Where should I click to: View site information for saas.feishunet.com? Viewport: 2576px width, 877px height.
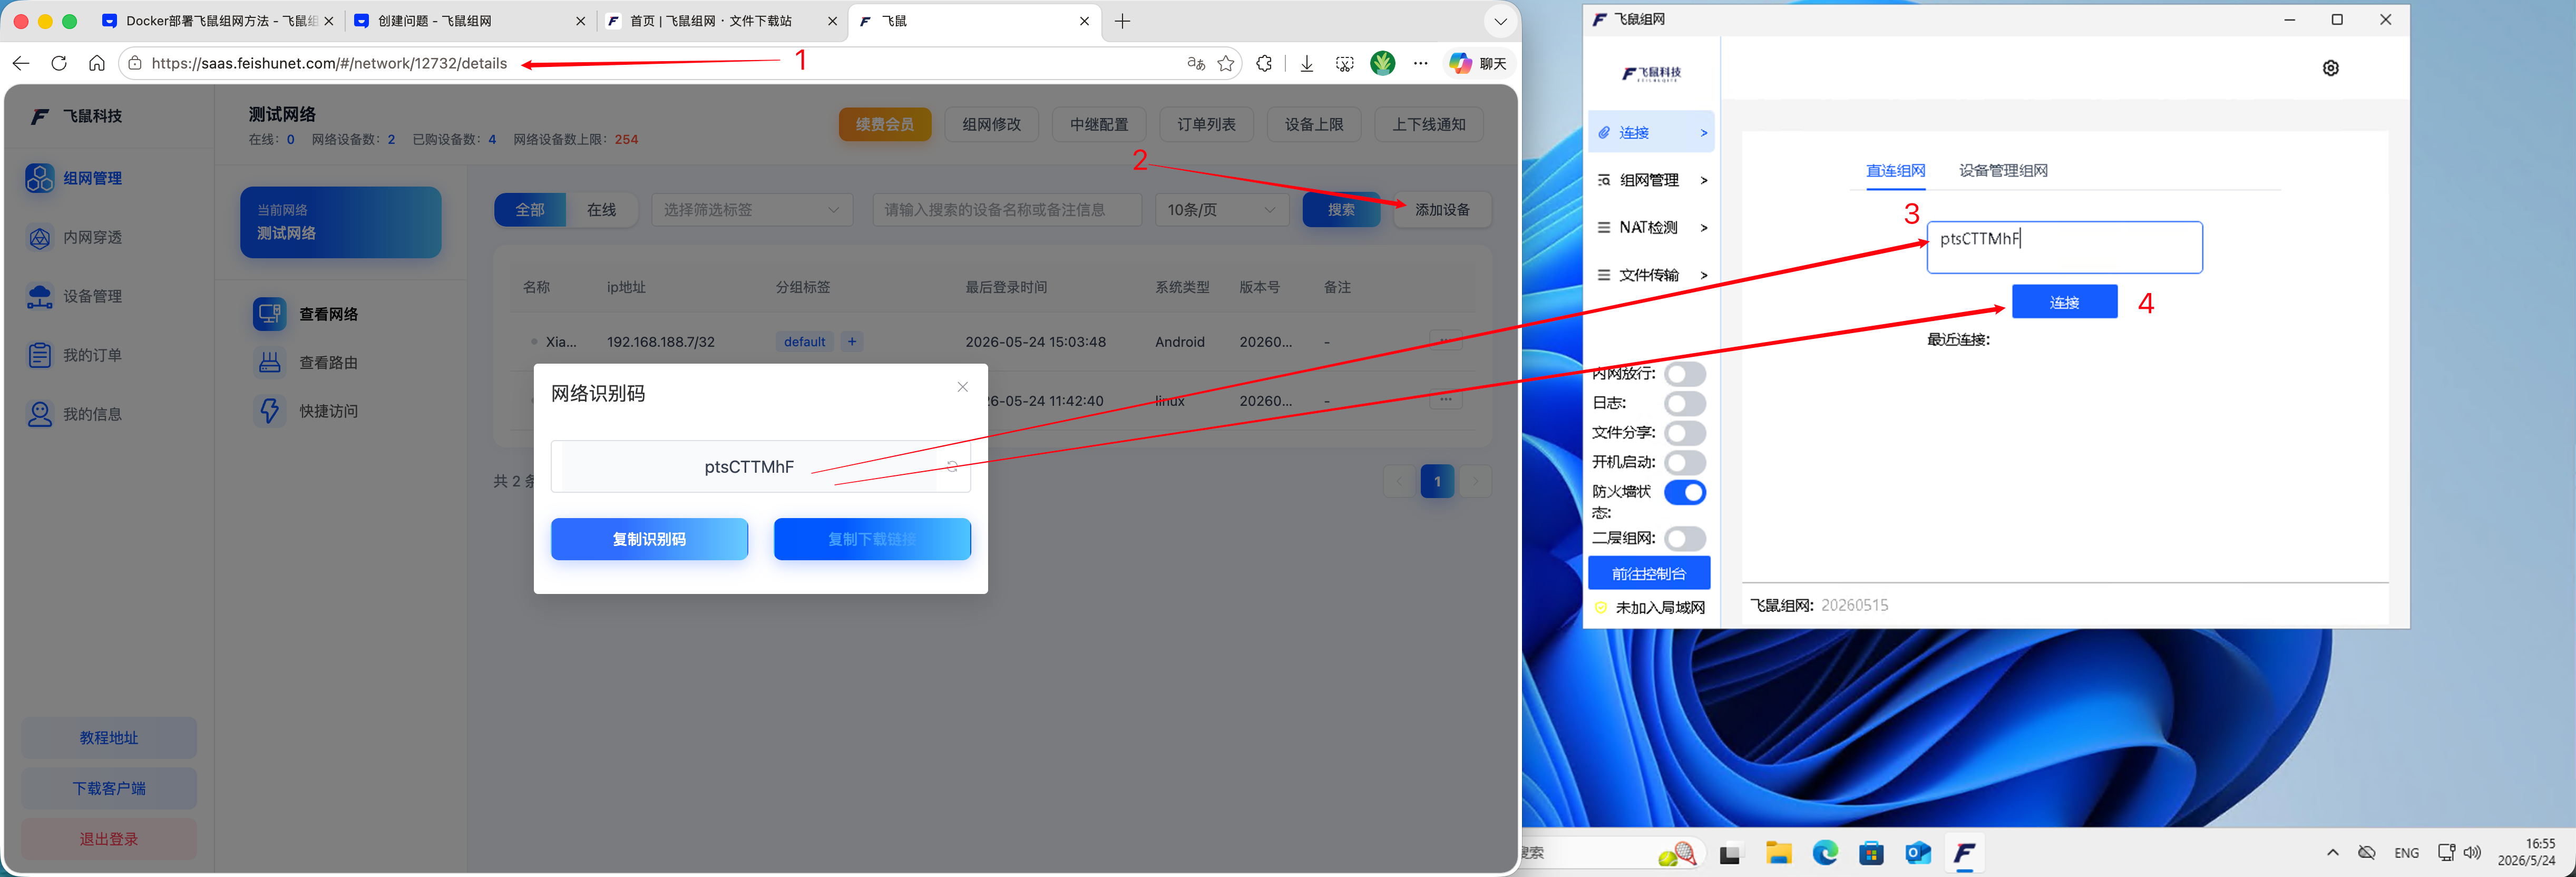point(135,63)
